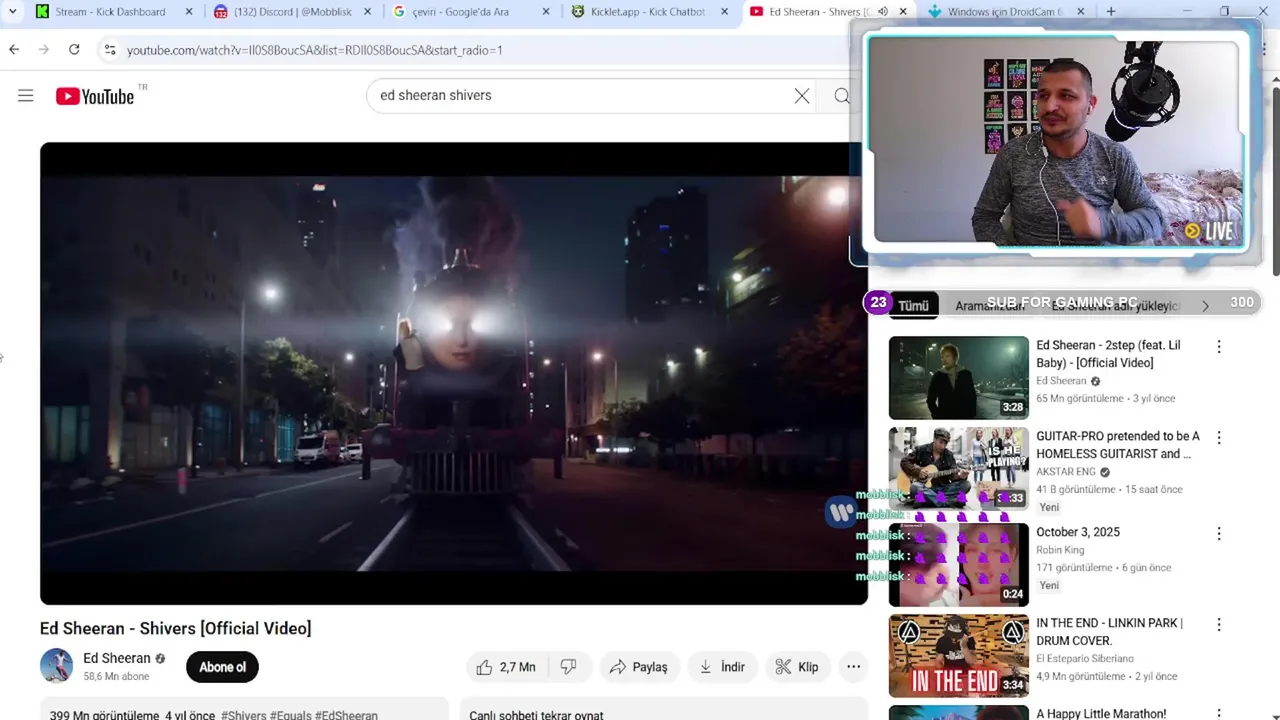Subscribe with Abone ol button
The height and width of the screenshot is (720, 1280).
tap(222, 667)
